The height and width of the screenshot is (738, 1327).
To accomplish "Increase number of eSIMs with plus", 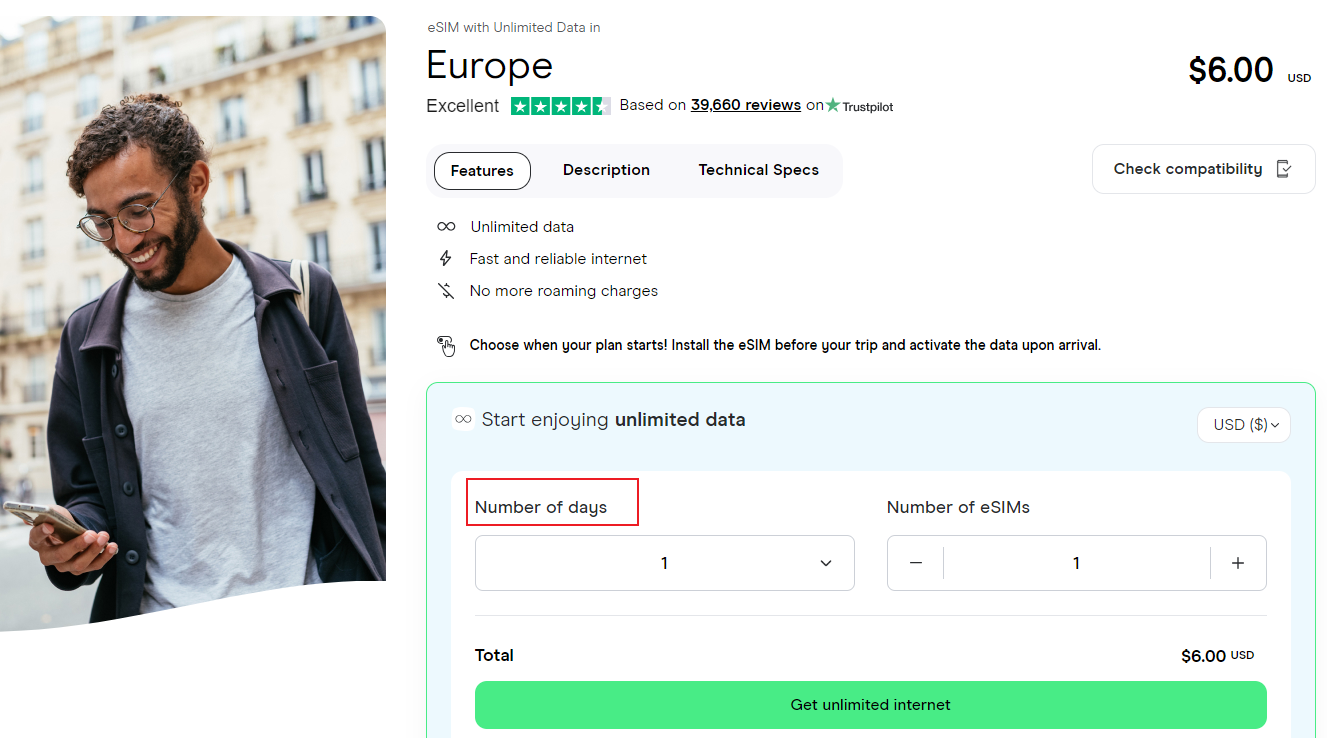I will (1238, 563).
